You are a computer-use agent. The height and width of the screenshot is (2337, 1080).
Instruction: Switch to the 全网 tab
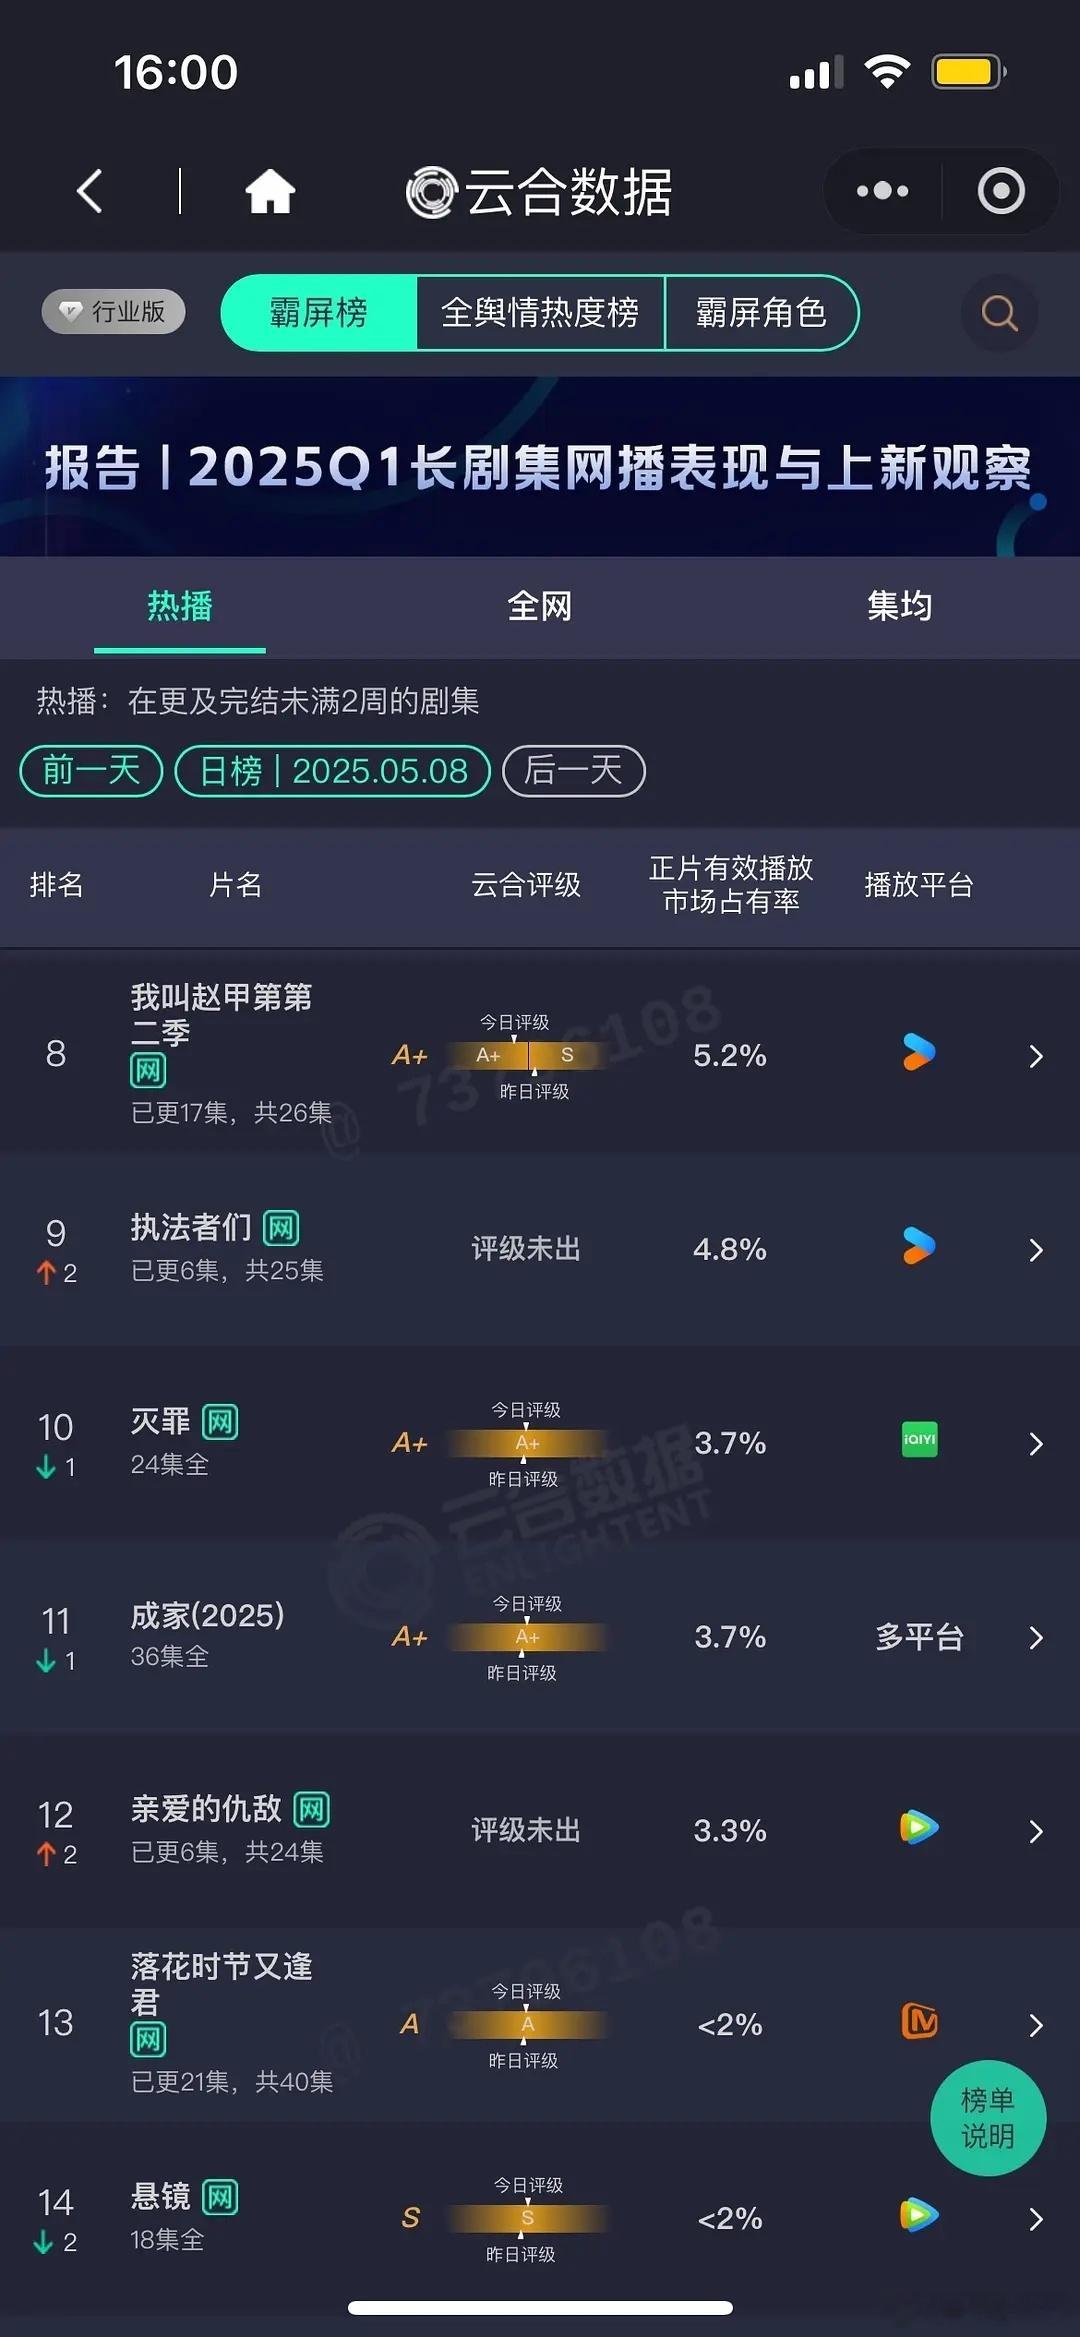540,606
